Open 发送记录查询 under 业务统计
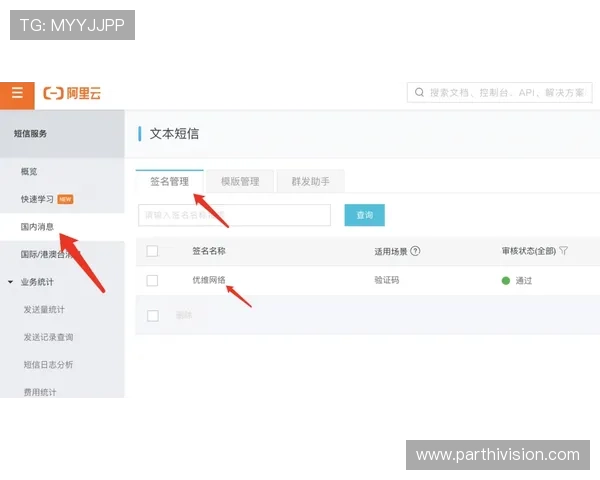Viewport: 600px width, 480px height. pyautogui.click(x=48, y=337)
